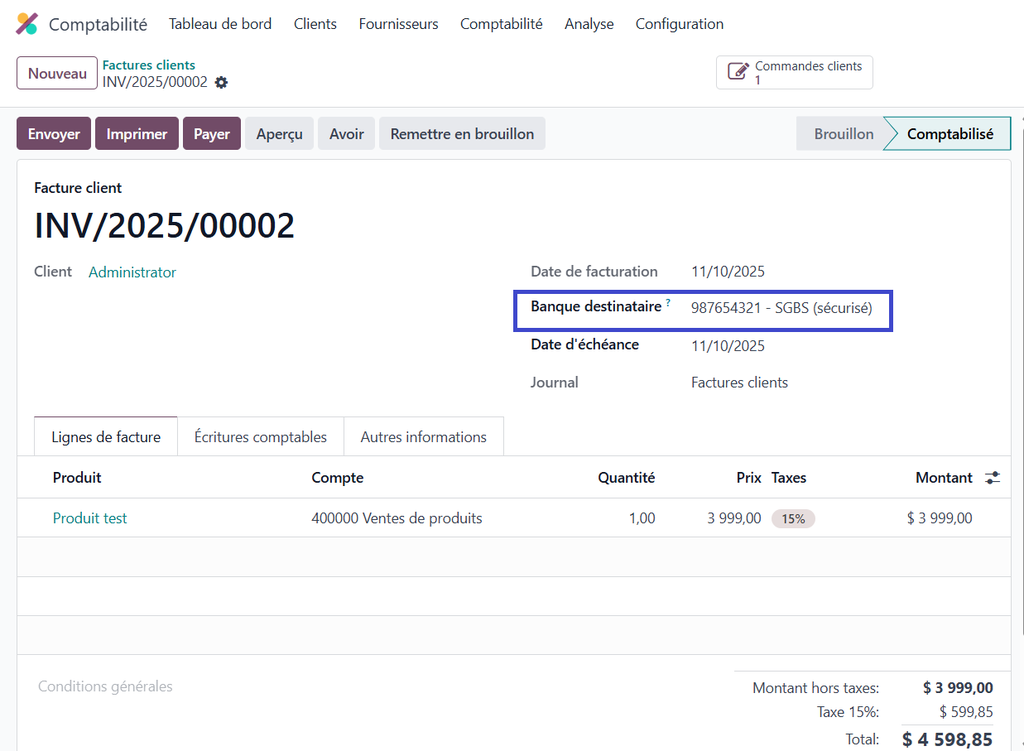Viewport: 1024px width, 751px height.
Task: Click the 400000 Ventes de produits account cell
Action: (397, 518)
